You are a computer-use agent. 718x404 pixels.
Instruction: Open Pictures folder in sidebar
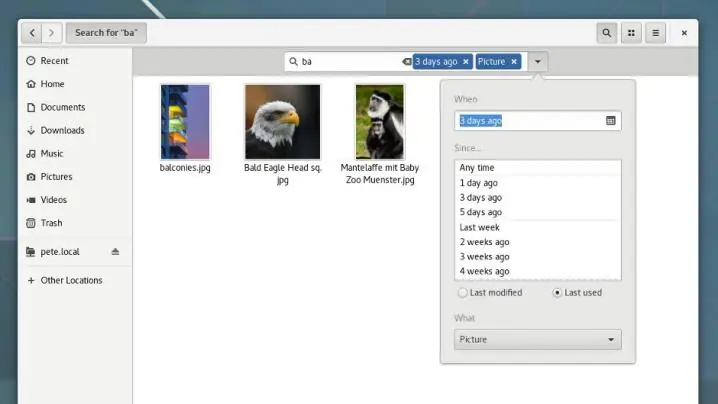(x=76, y=176)
